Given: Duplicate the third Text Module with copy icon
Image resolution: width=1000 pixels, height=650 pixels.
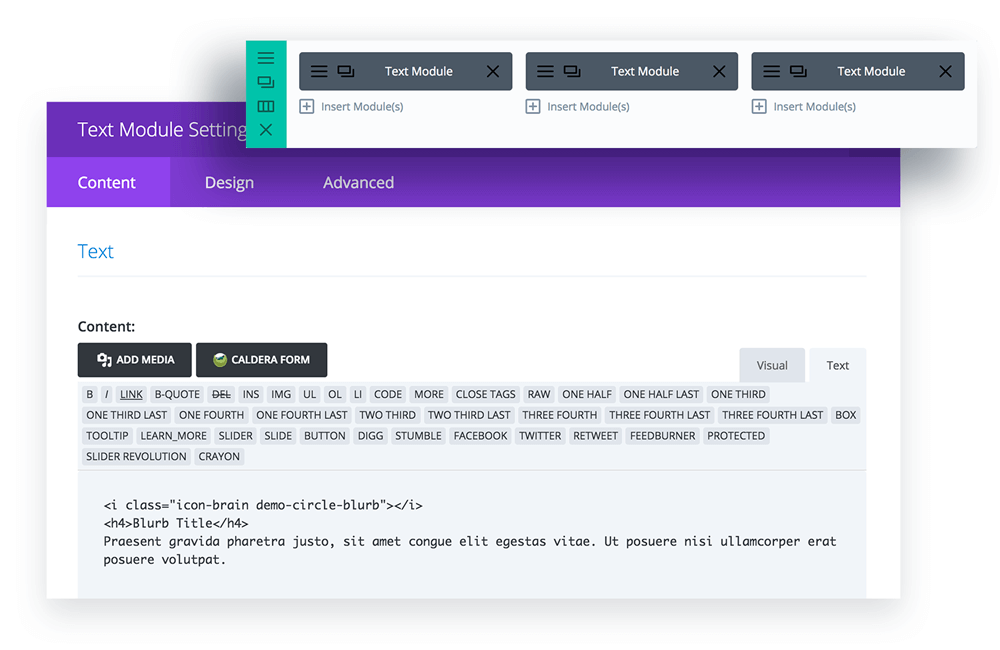Looking at the screenshot, I should pyautogui.click(x=798, y=71).
